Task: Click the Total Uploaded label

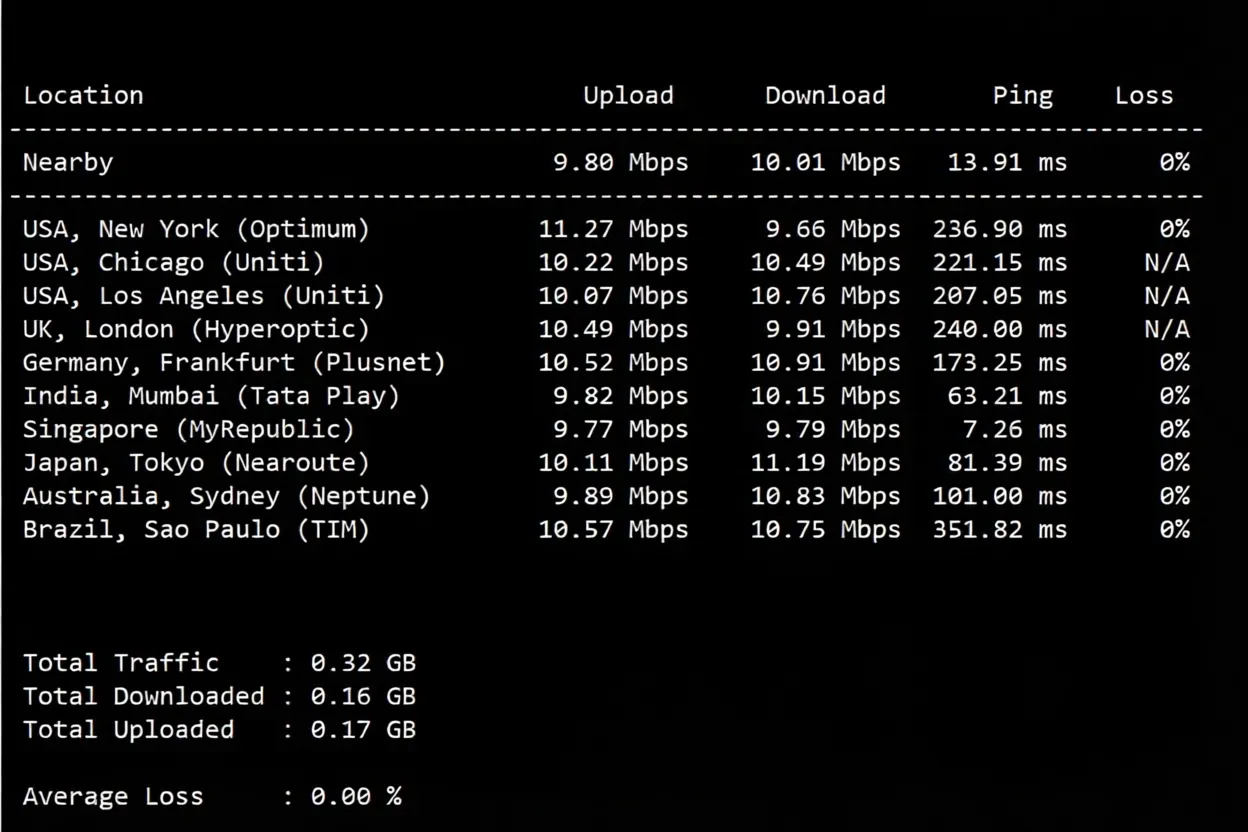Action: coord(129,730)
